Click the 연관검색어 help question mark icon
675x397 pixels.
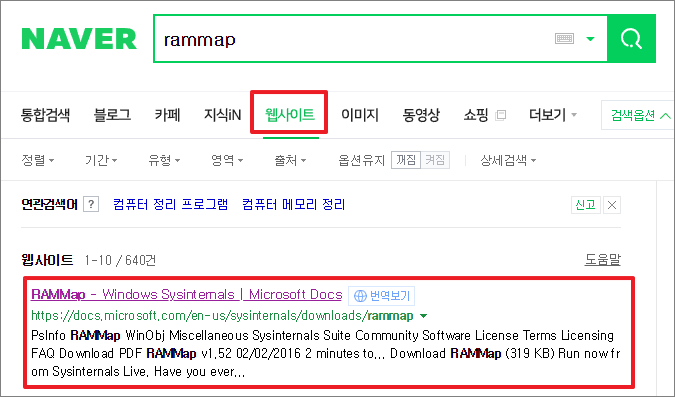(91, 204)
